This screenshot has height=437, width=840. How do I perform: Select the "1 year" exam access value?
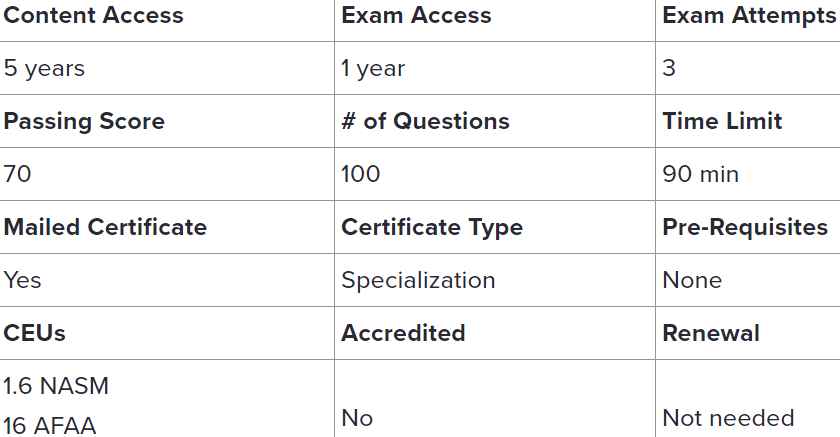coord(373,69)
